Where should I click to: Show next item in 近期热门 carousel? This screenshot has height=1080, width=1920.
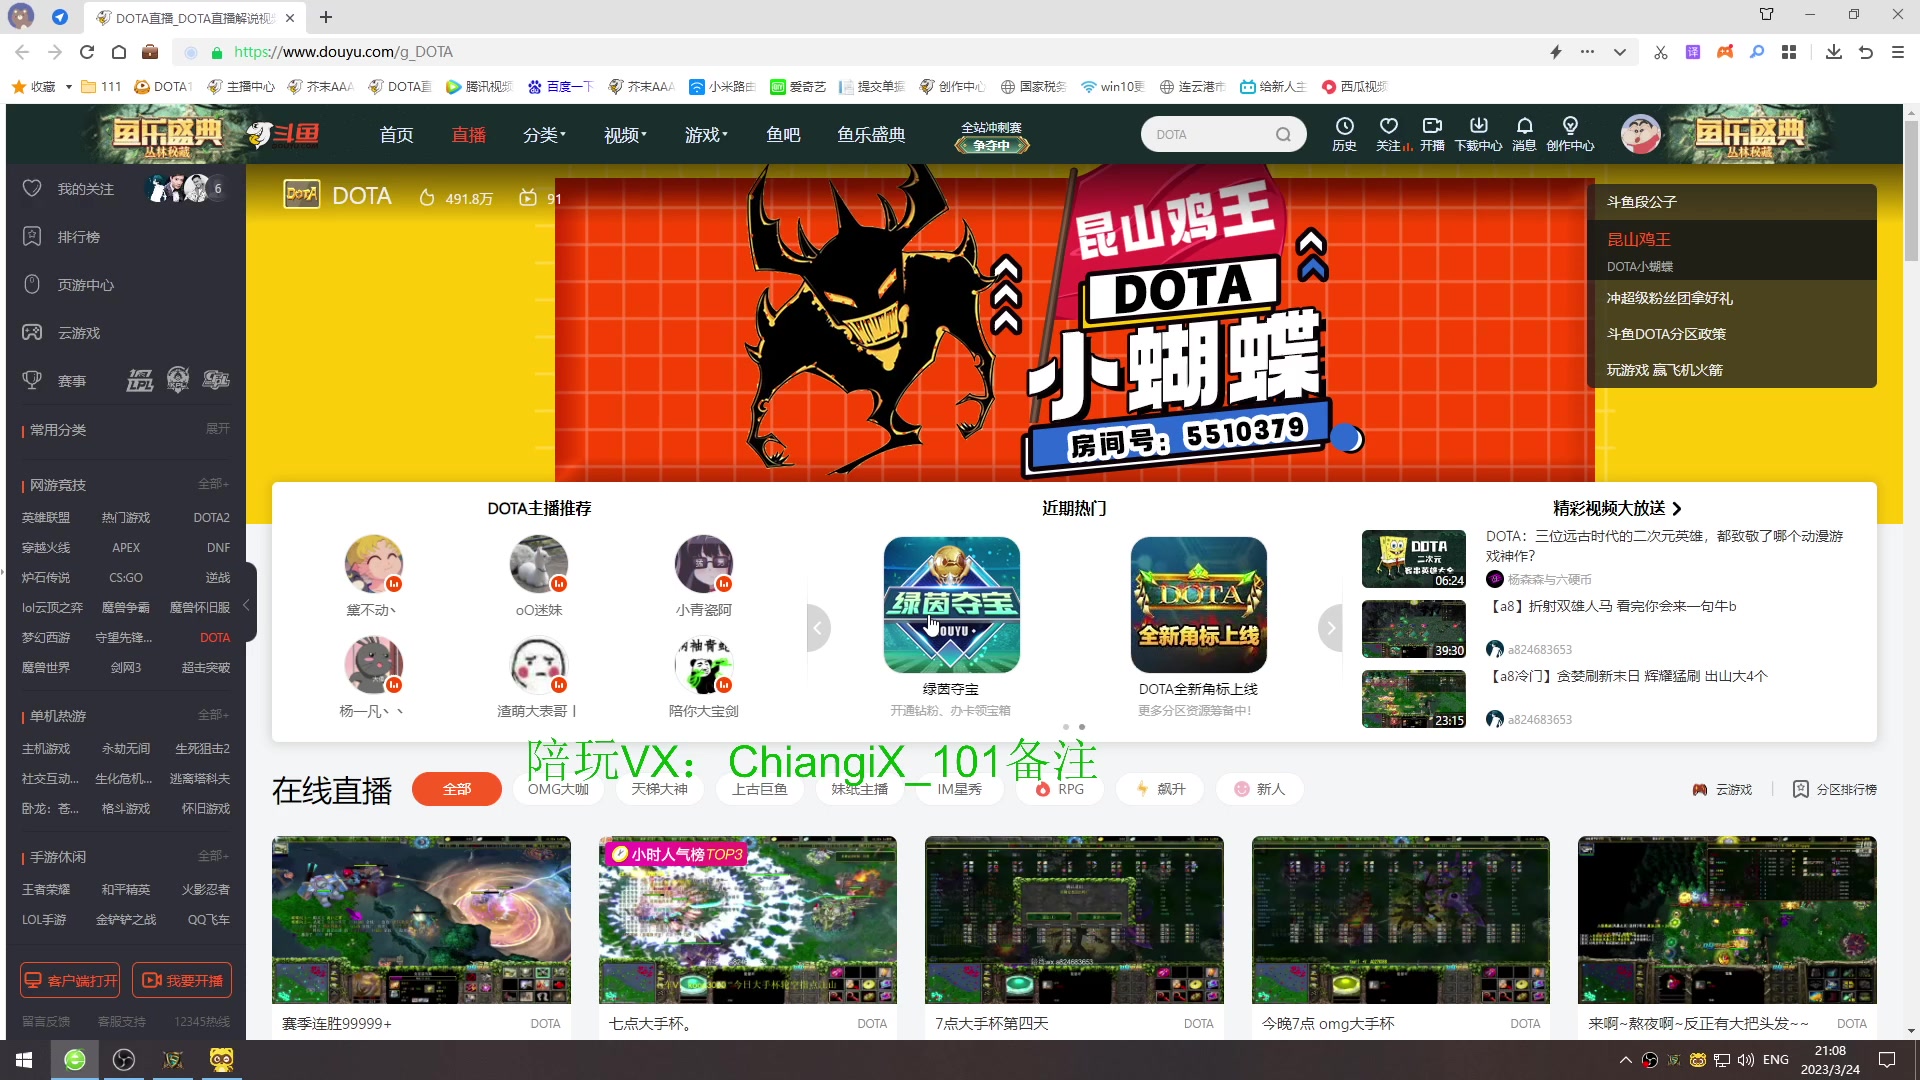coord(1331,628)
